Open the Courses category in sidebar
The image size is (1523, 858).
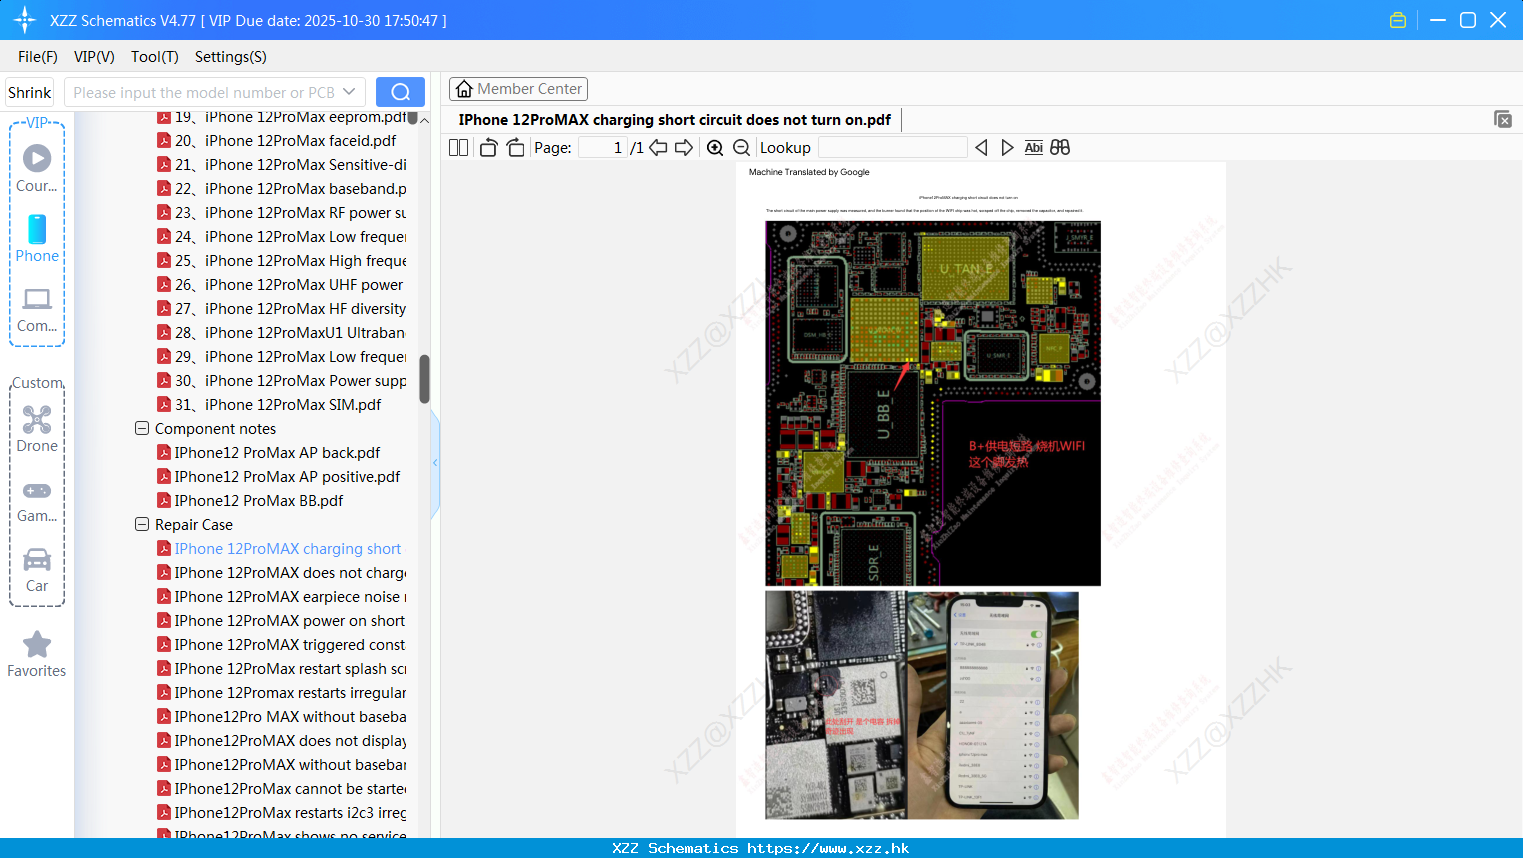click(37, 168)
